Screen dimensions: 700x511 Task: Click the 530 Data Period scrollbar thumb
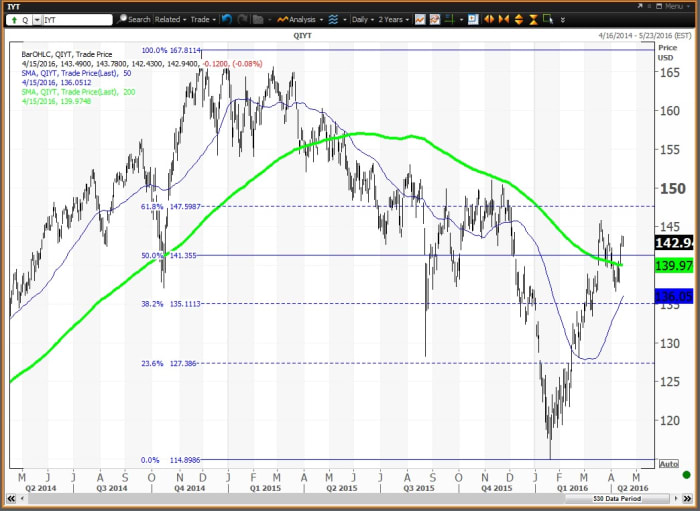pyautogui.click(x=617, y=499)
